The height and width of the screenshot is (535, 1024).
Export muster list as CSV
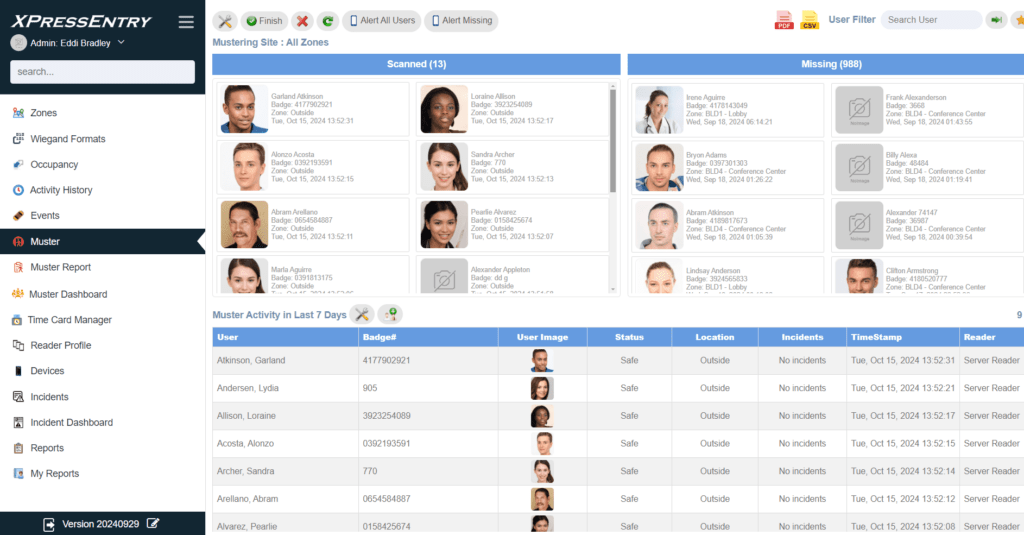click(x=810, y=20)
